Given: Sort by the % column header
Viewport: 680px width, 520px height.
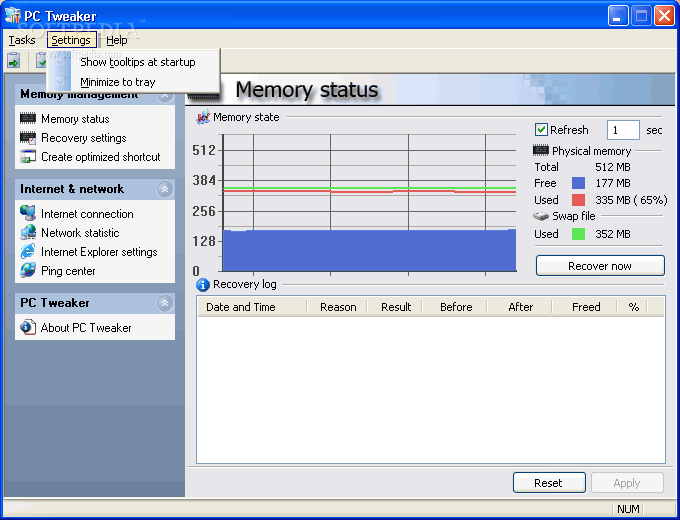Looking at the screenshot, I should 633,307.
